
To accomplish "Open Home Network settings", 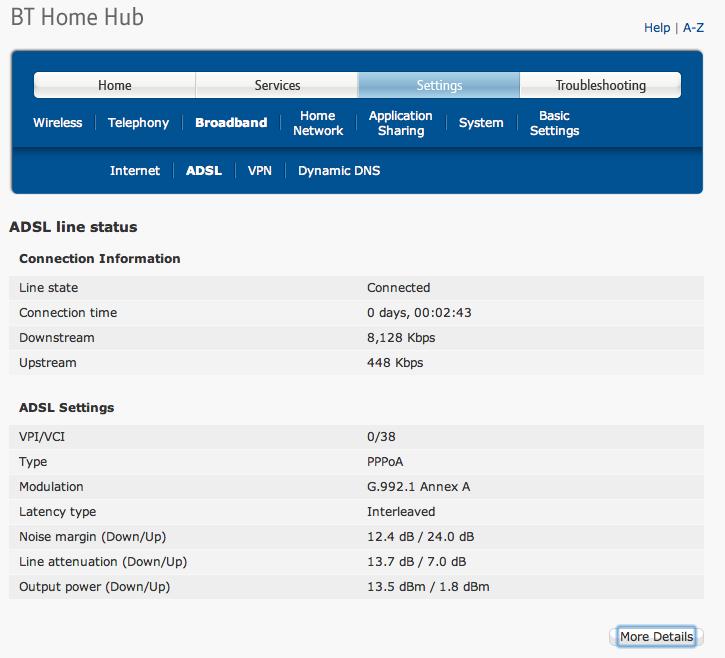I will [318, 123].
